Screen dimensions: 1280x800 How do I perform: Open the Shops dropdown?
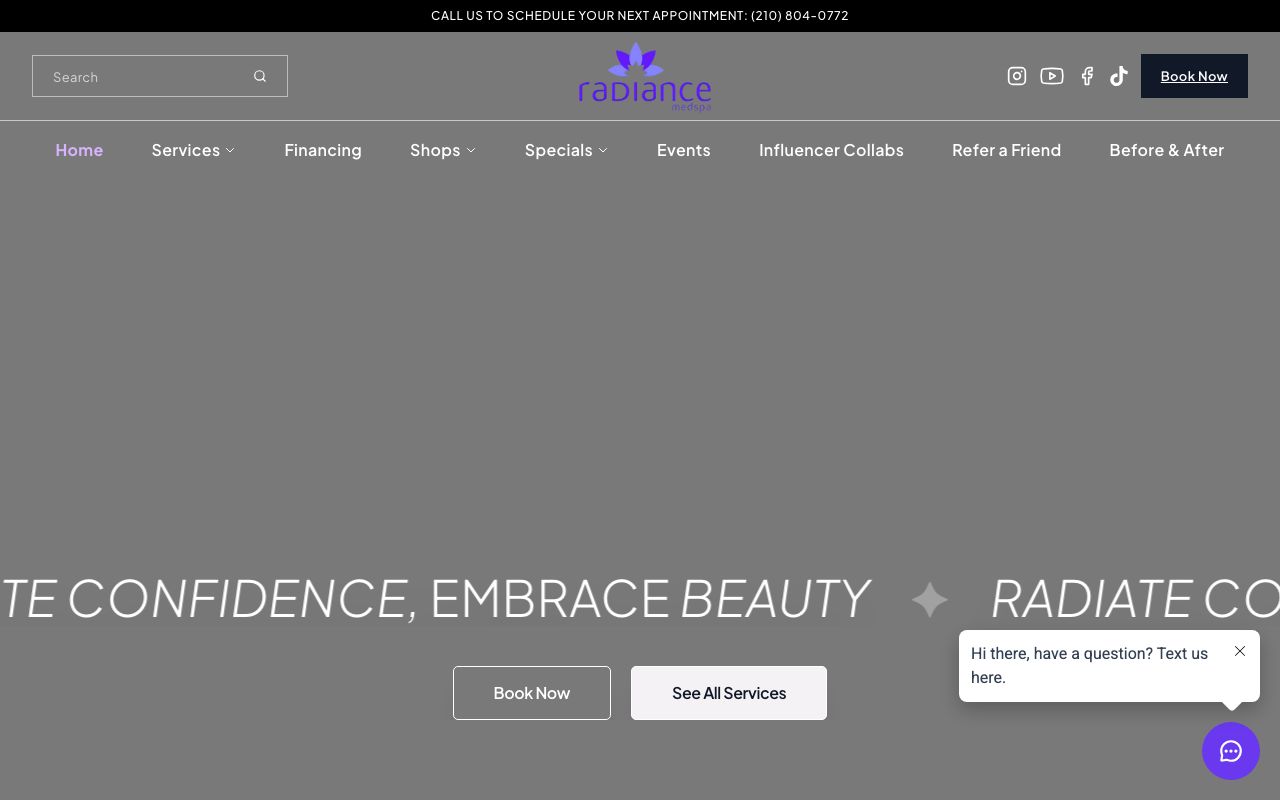pos(443,150)
